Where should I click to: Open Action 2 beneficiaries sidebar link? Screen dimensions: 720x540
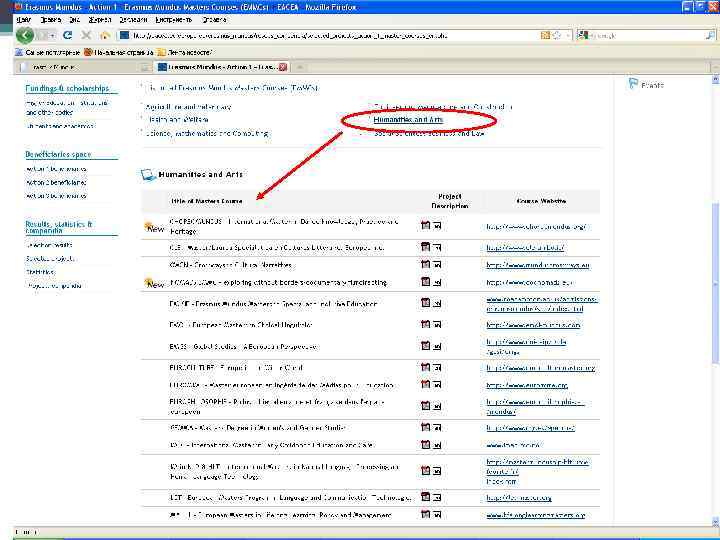[56, 182]
